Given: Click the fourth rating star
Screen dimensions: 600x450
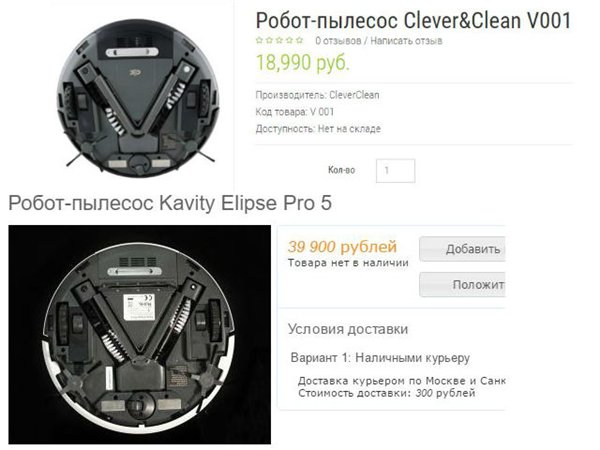Looking at the screenshot, I should pos(289,40).
